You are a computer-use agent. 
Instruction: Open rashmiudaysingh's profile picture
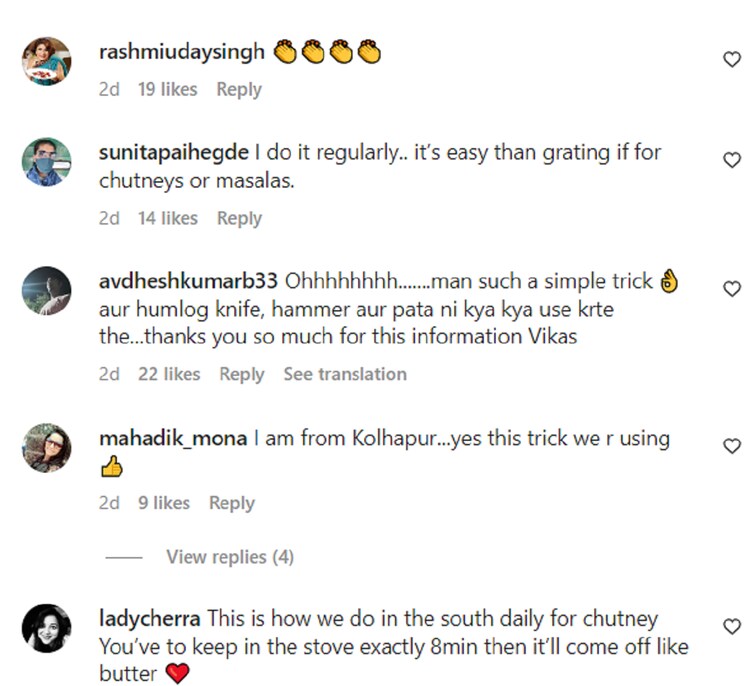click(47, 62)
